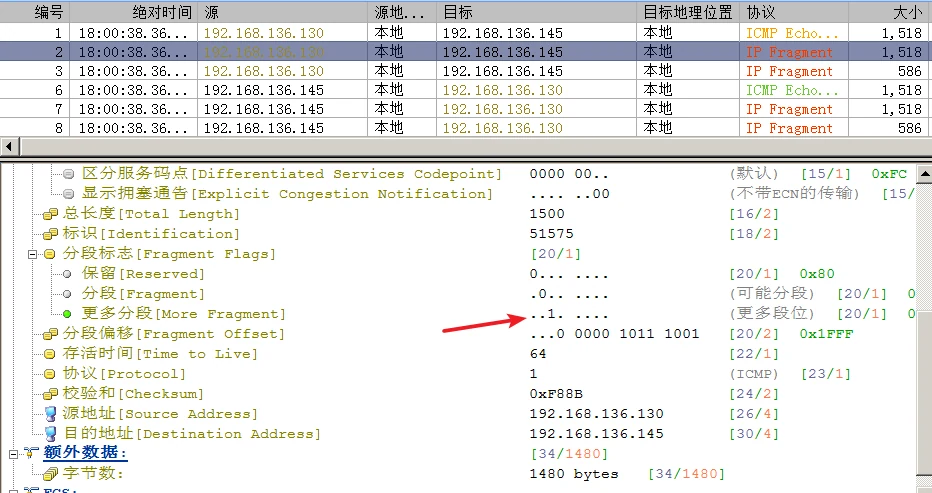This screenshot has height=493, width=932.
Task: Click fragment offset bits 0 0000 1011 1001
Action: point(615,334)
